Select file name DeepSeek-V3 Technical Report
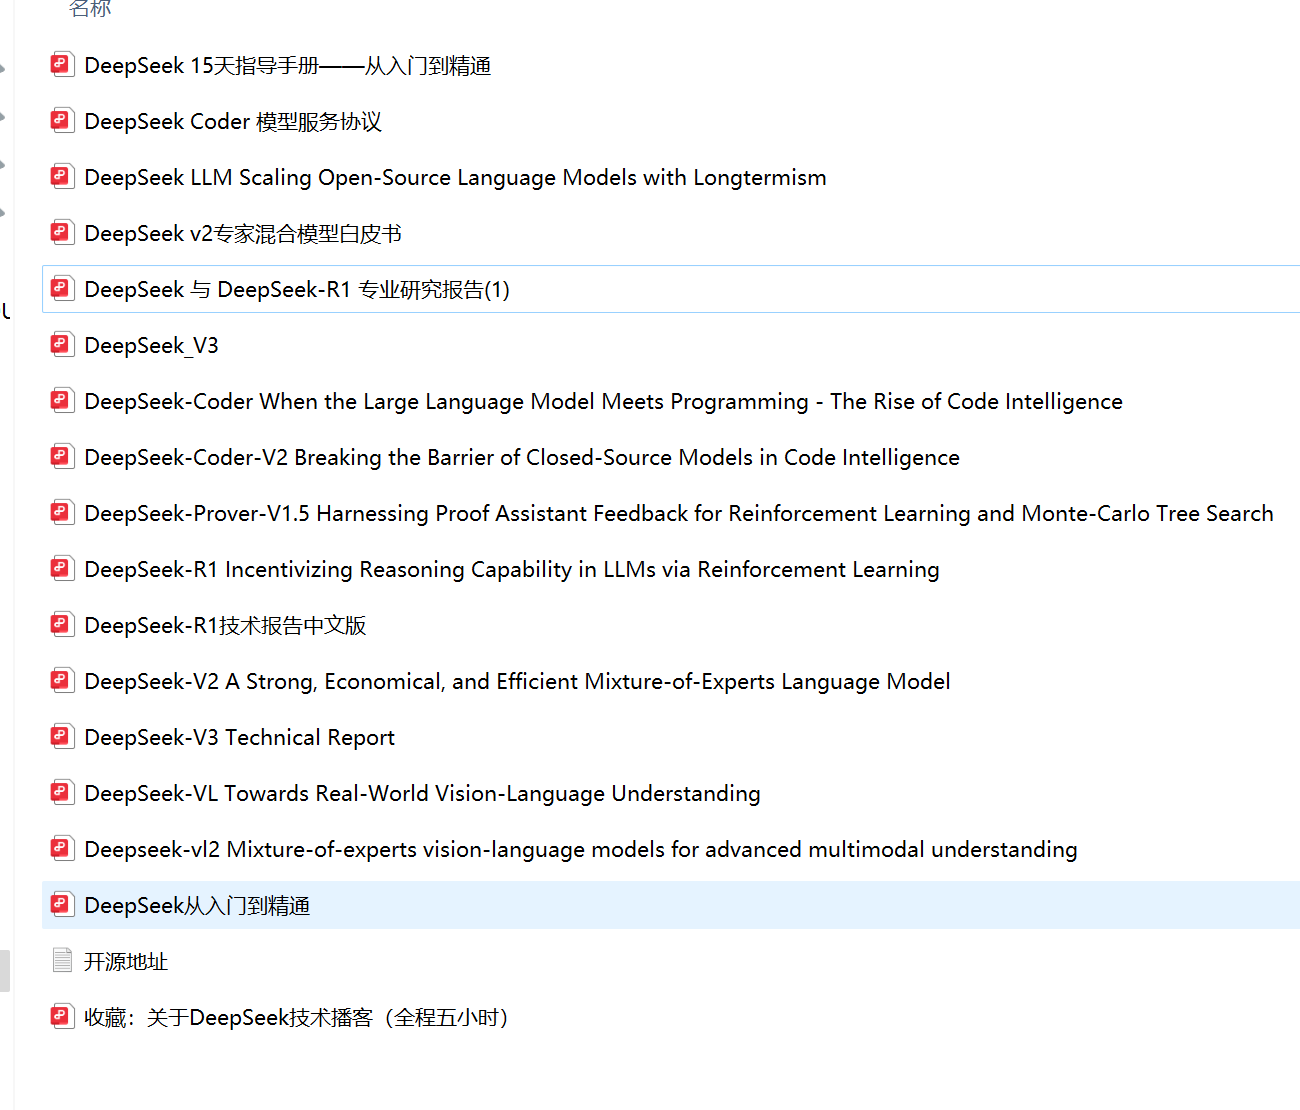This screenshot has height=1110, width=1300. 240,738
